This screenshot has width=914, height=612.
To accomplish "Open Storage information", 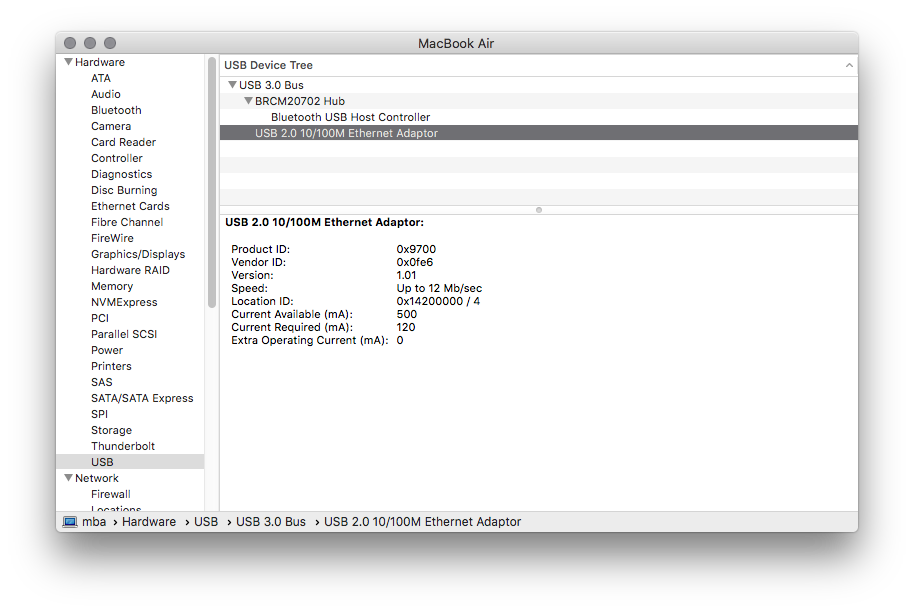I will pyautogui.click(x=111, y=431).
